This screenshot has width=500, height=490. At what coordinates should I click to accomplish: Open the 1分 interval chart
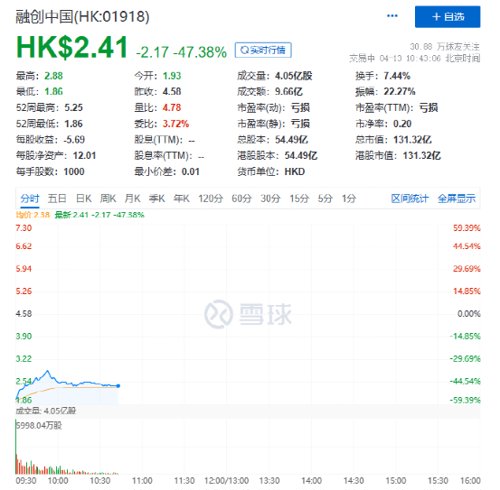point(349,199)
